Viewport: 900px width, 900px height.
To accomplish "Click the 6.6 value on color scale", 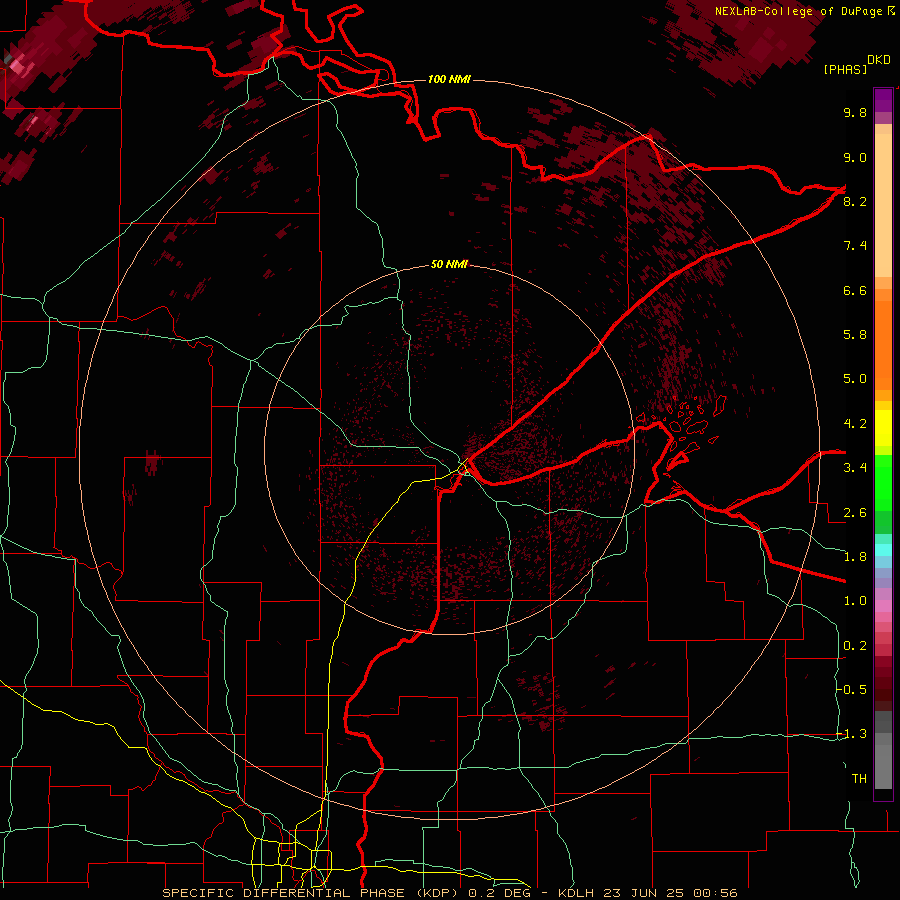I will pos(855,290).
